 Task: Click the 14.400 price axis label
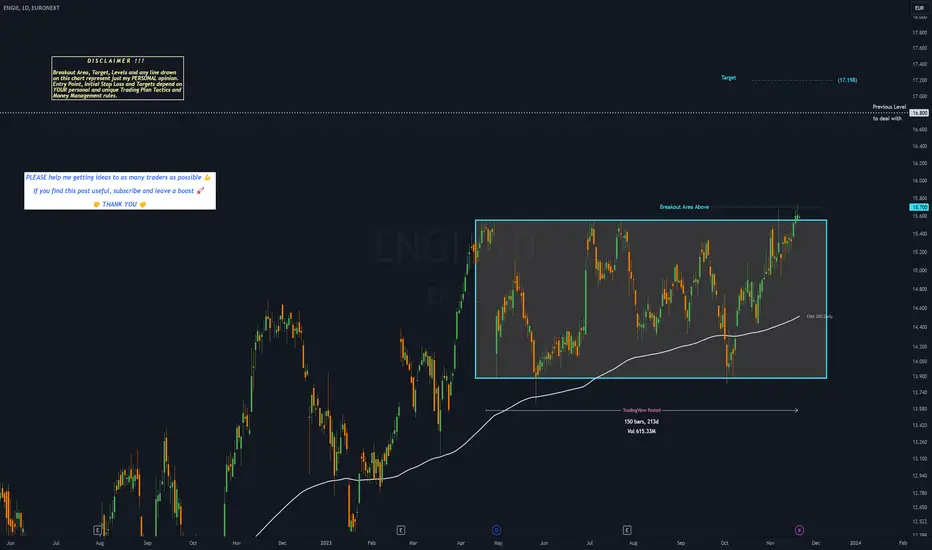point(919,327)
